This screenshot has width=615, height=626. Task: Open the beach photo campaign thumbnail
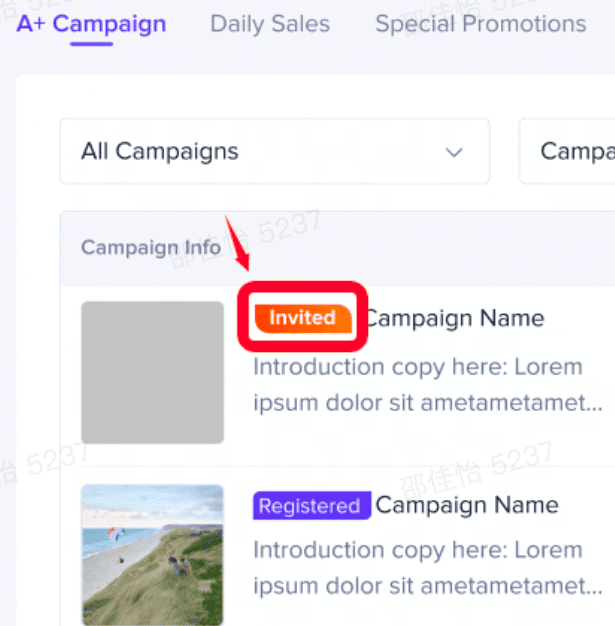[x=153, y=555]
